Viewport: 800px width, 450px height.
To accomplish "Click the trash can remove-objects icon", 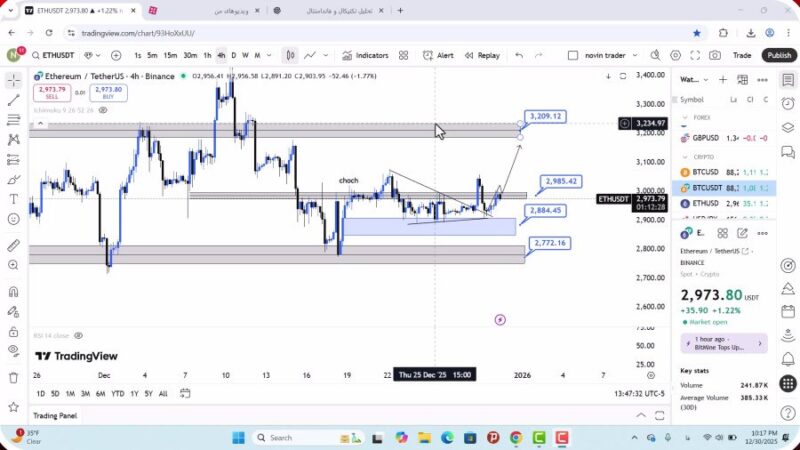I will pos(14,377).
